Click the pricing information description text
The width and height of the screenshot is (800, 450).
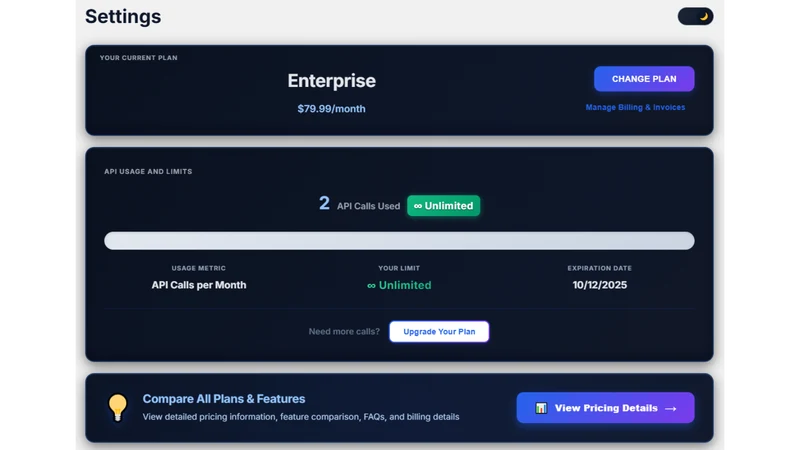click(301, 417)
